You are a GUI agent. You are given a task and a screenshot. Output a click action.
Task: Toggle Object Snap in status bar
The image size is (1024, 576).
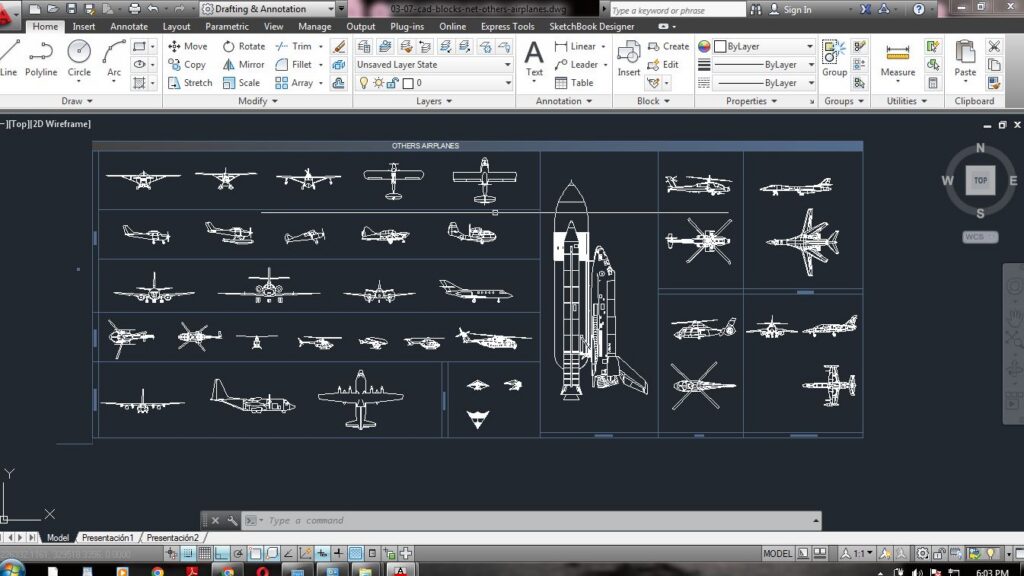(255, 554)
